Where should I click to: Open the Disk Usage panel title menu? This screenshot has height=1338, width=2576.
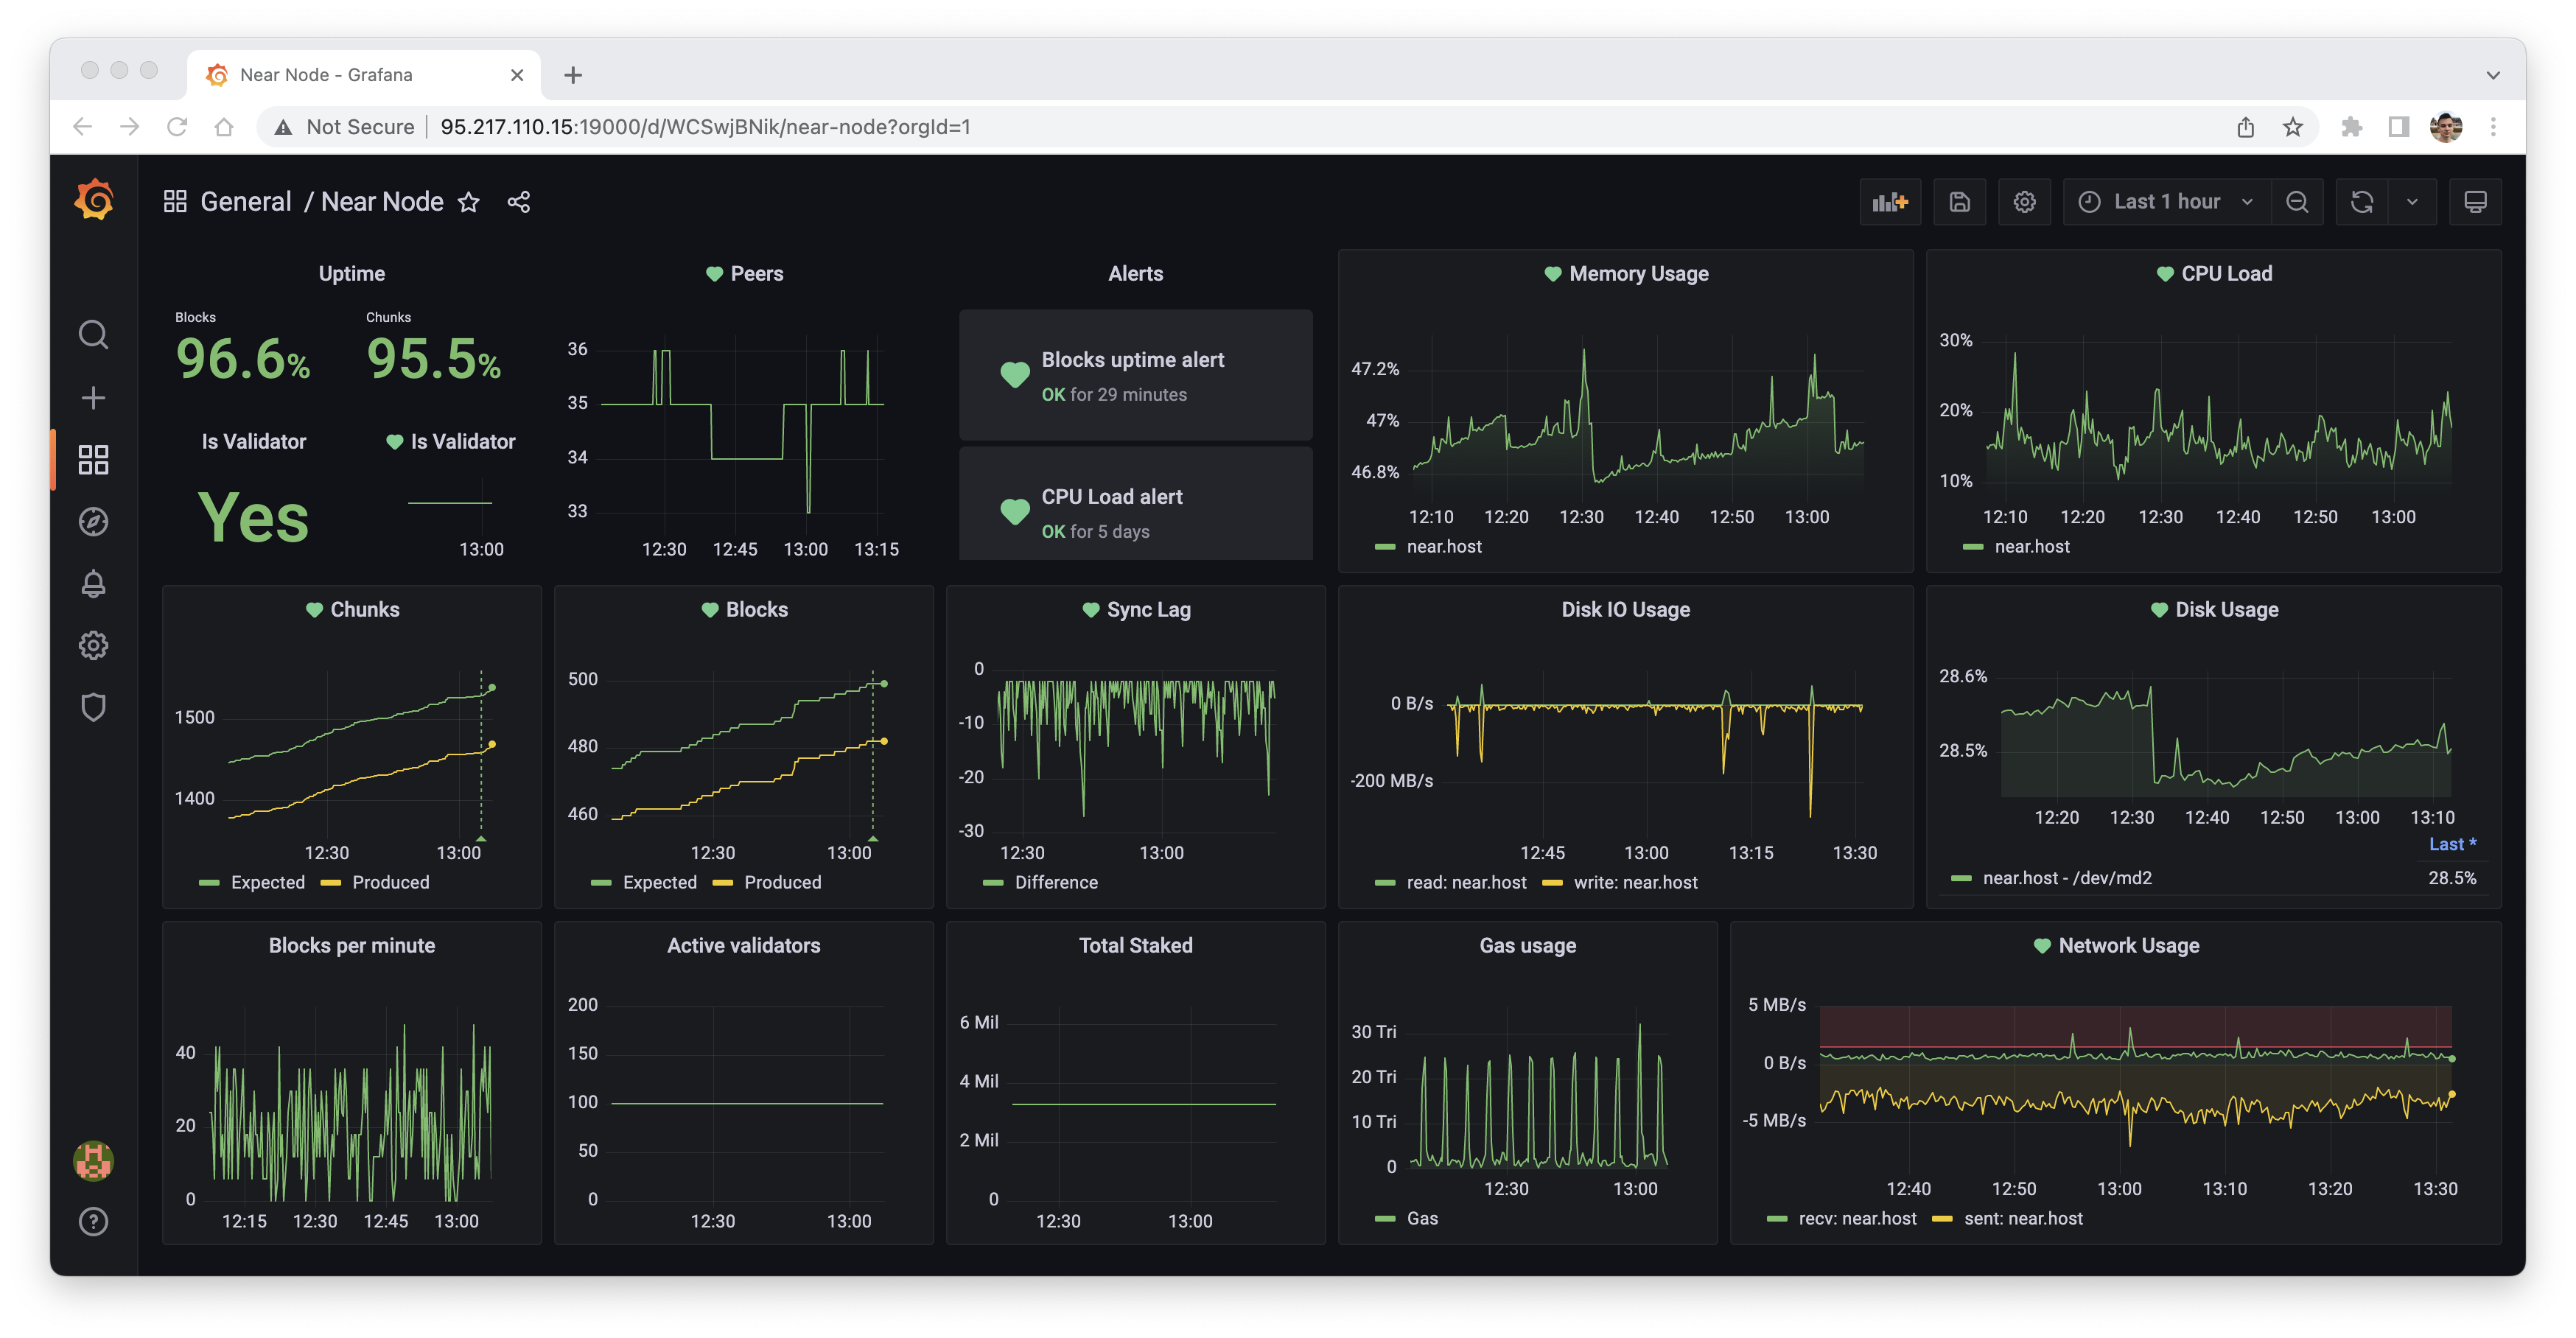pyautogui.click(x=2226, y=610)
